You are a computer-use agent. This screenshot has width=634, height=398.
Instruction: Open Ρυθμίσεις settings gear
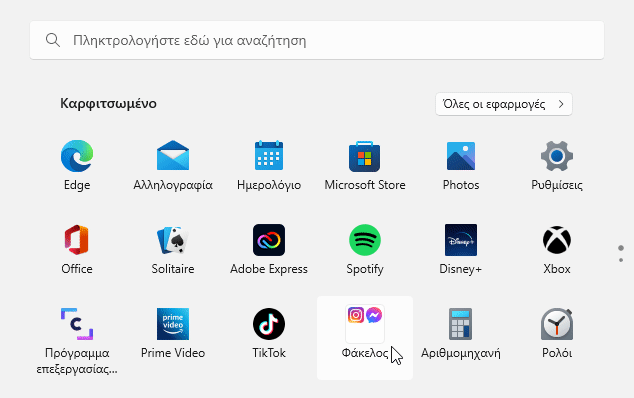(x=557, y=165)
